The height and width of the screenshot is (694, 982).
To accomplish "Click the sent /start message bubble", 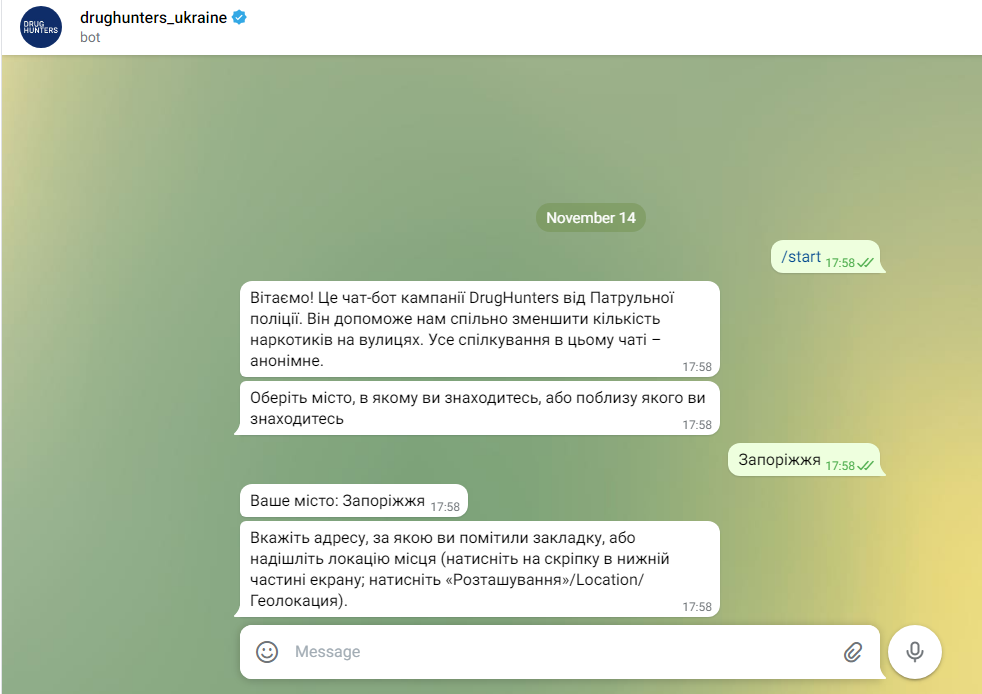I will point(825,257).
